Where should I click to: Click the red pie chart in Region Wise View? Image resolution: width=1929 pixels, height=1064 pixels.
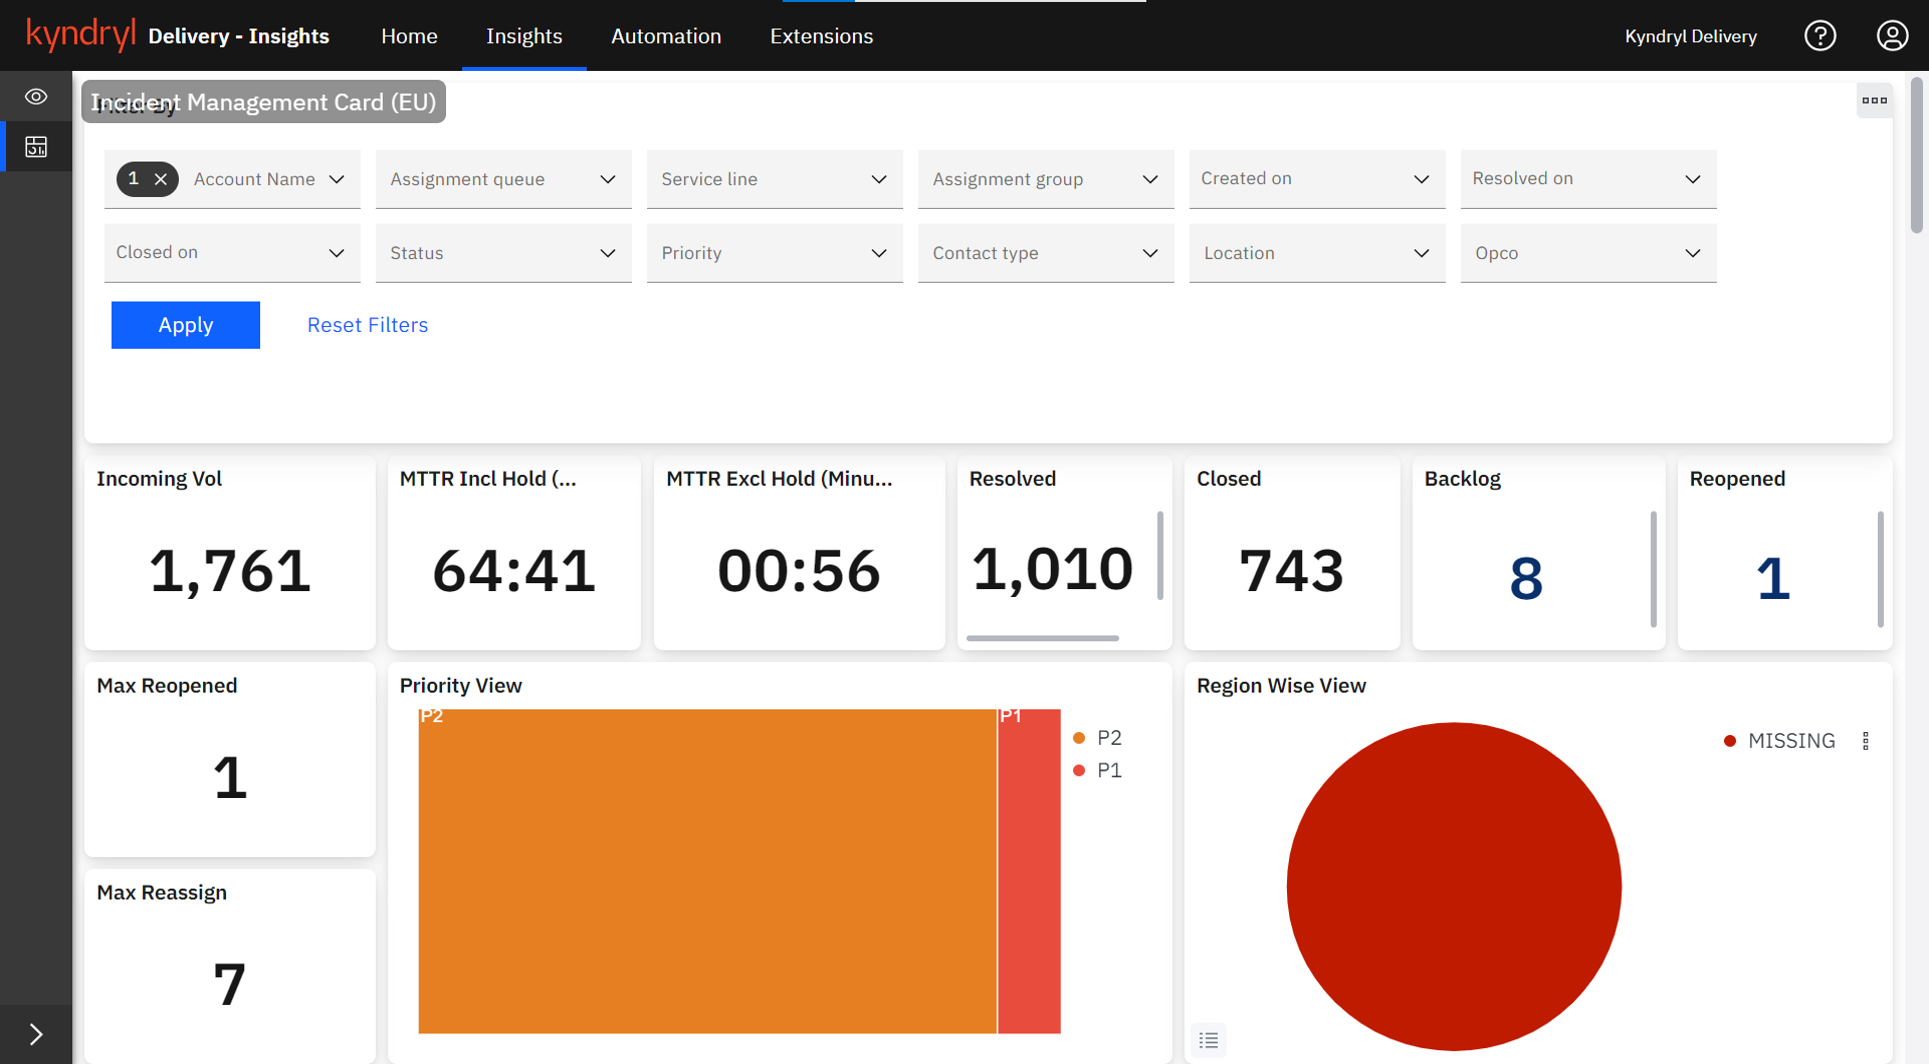tap(1453, 886)
